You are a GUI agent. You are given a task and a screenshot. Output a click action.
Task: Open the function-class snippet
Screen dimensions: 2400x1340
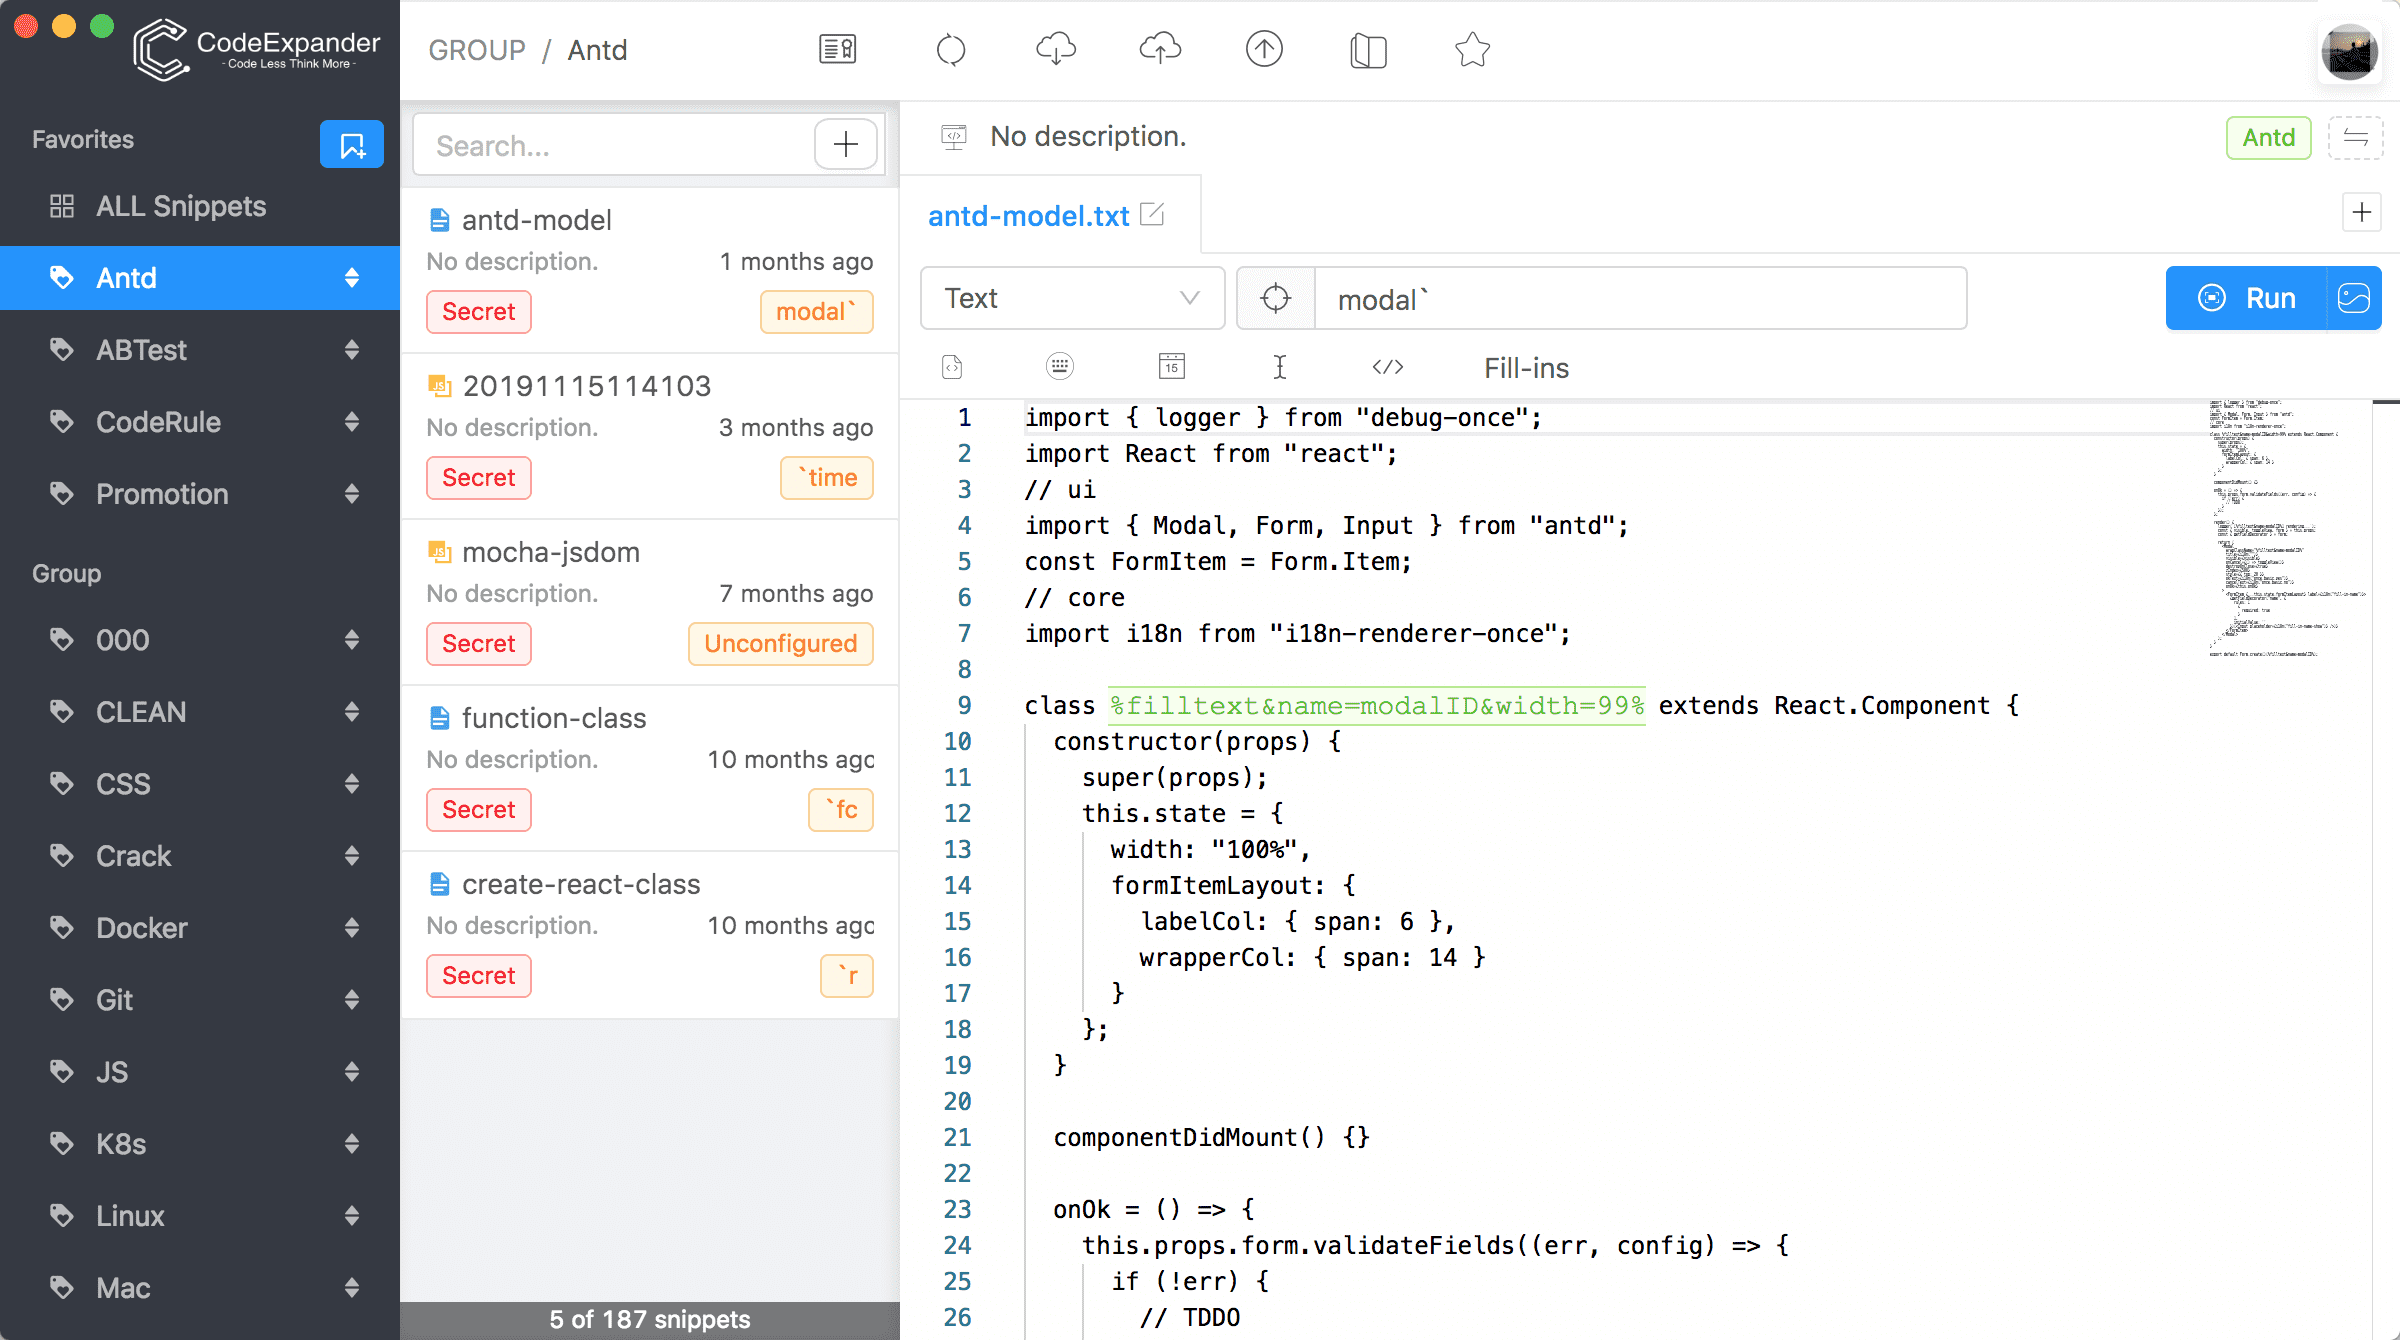click(650, 768)
